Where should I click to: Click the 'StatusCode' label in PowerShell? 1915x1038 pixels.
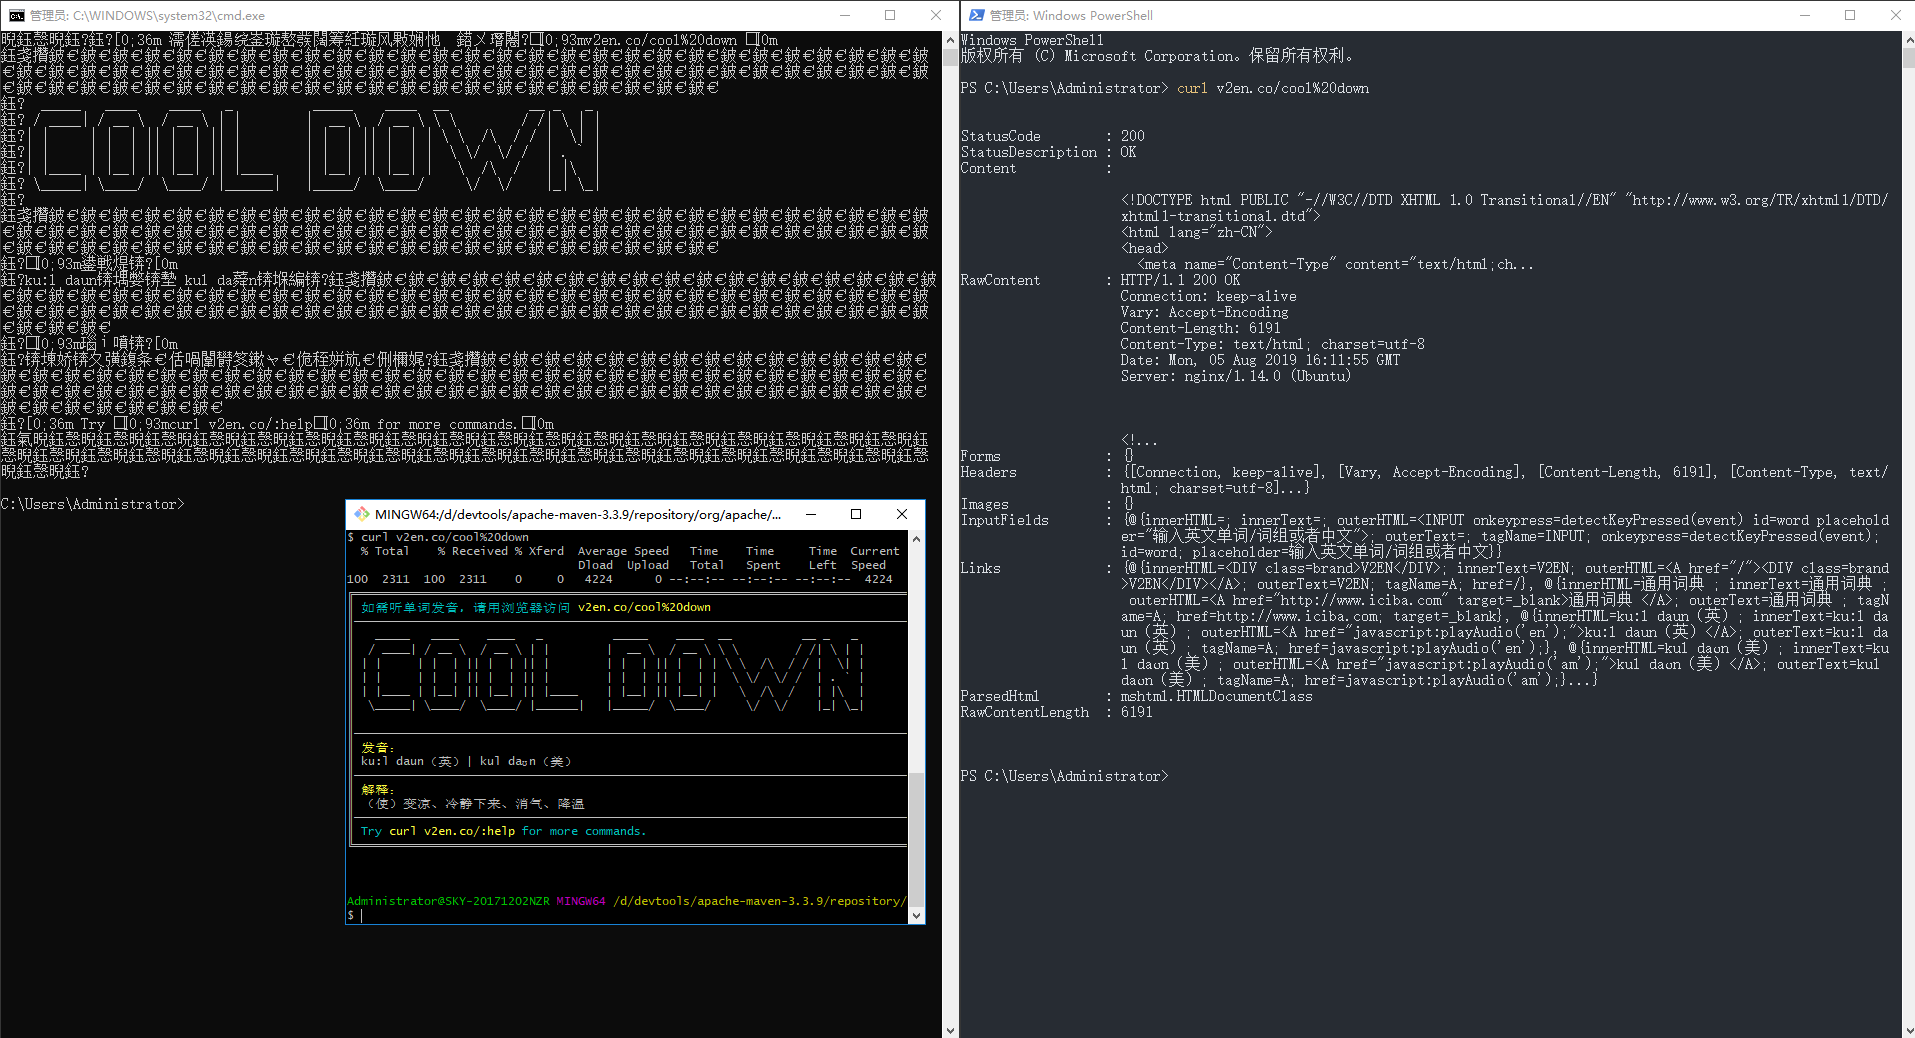pyautogui.click(x=1001, y=136)
